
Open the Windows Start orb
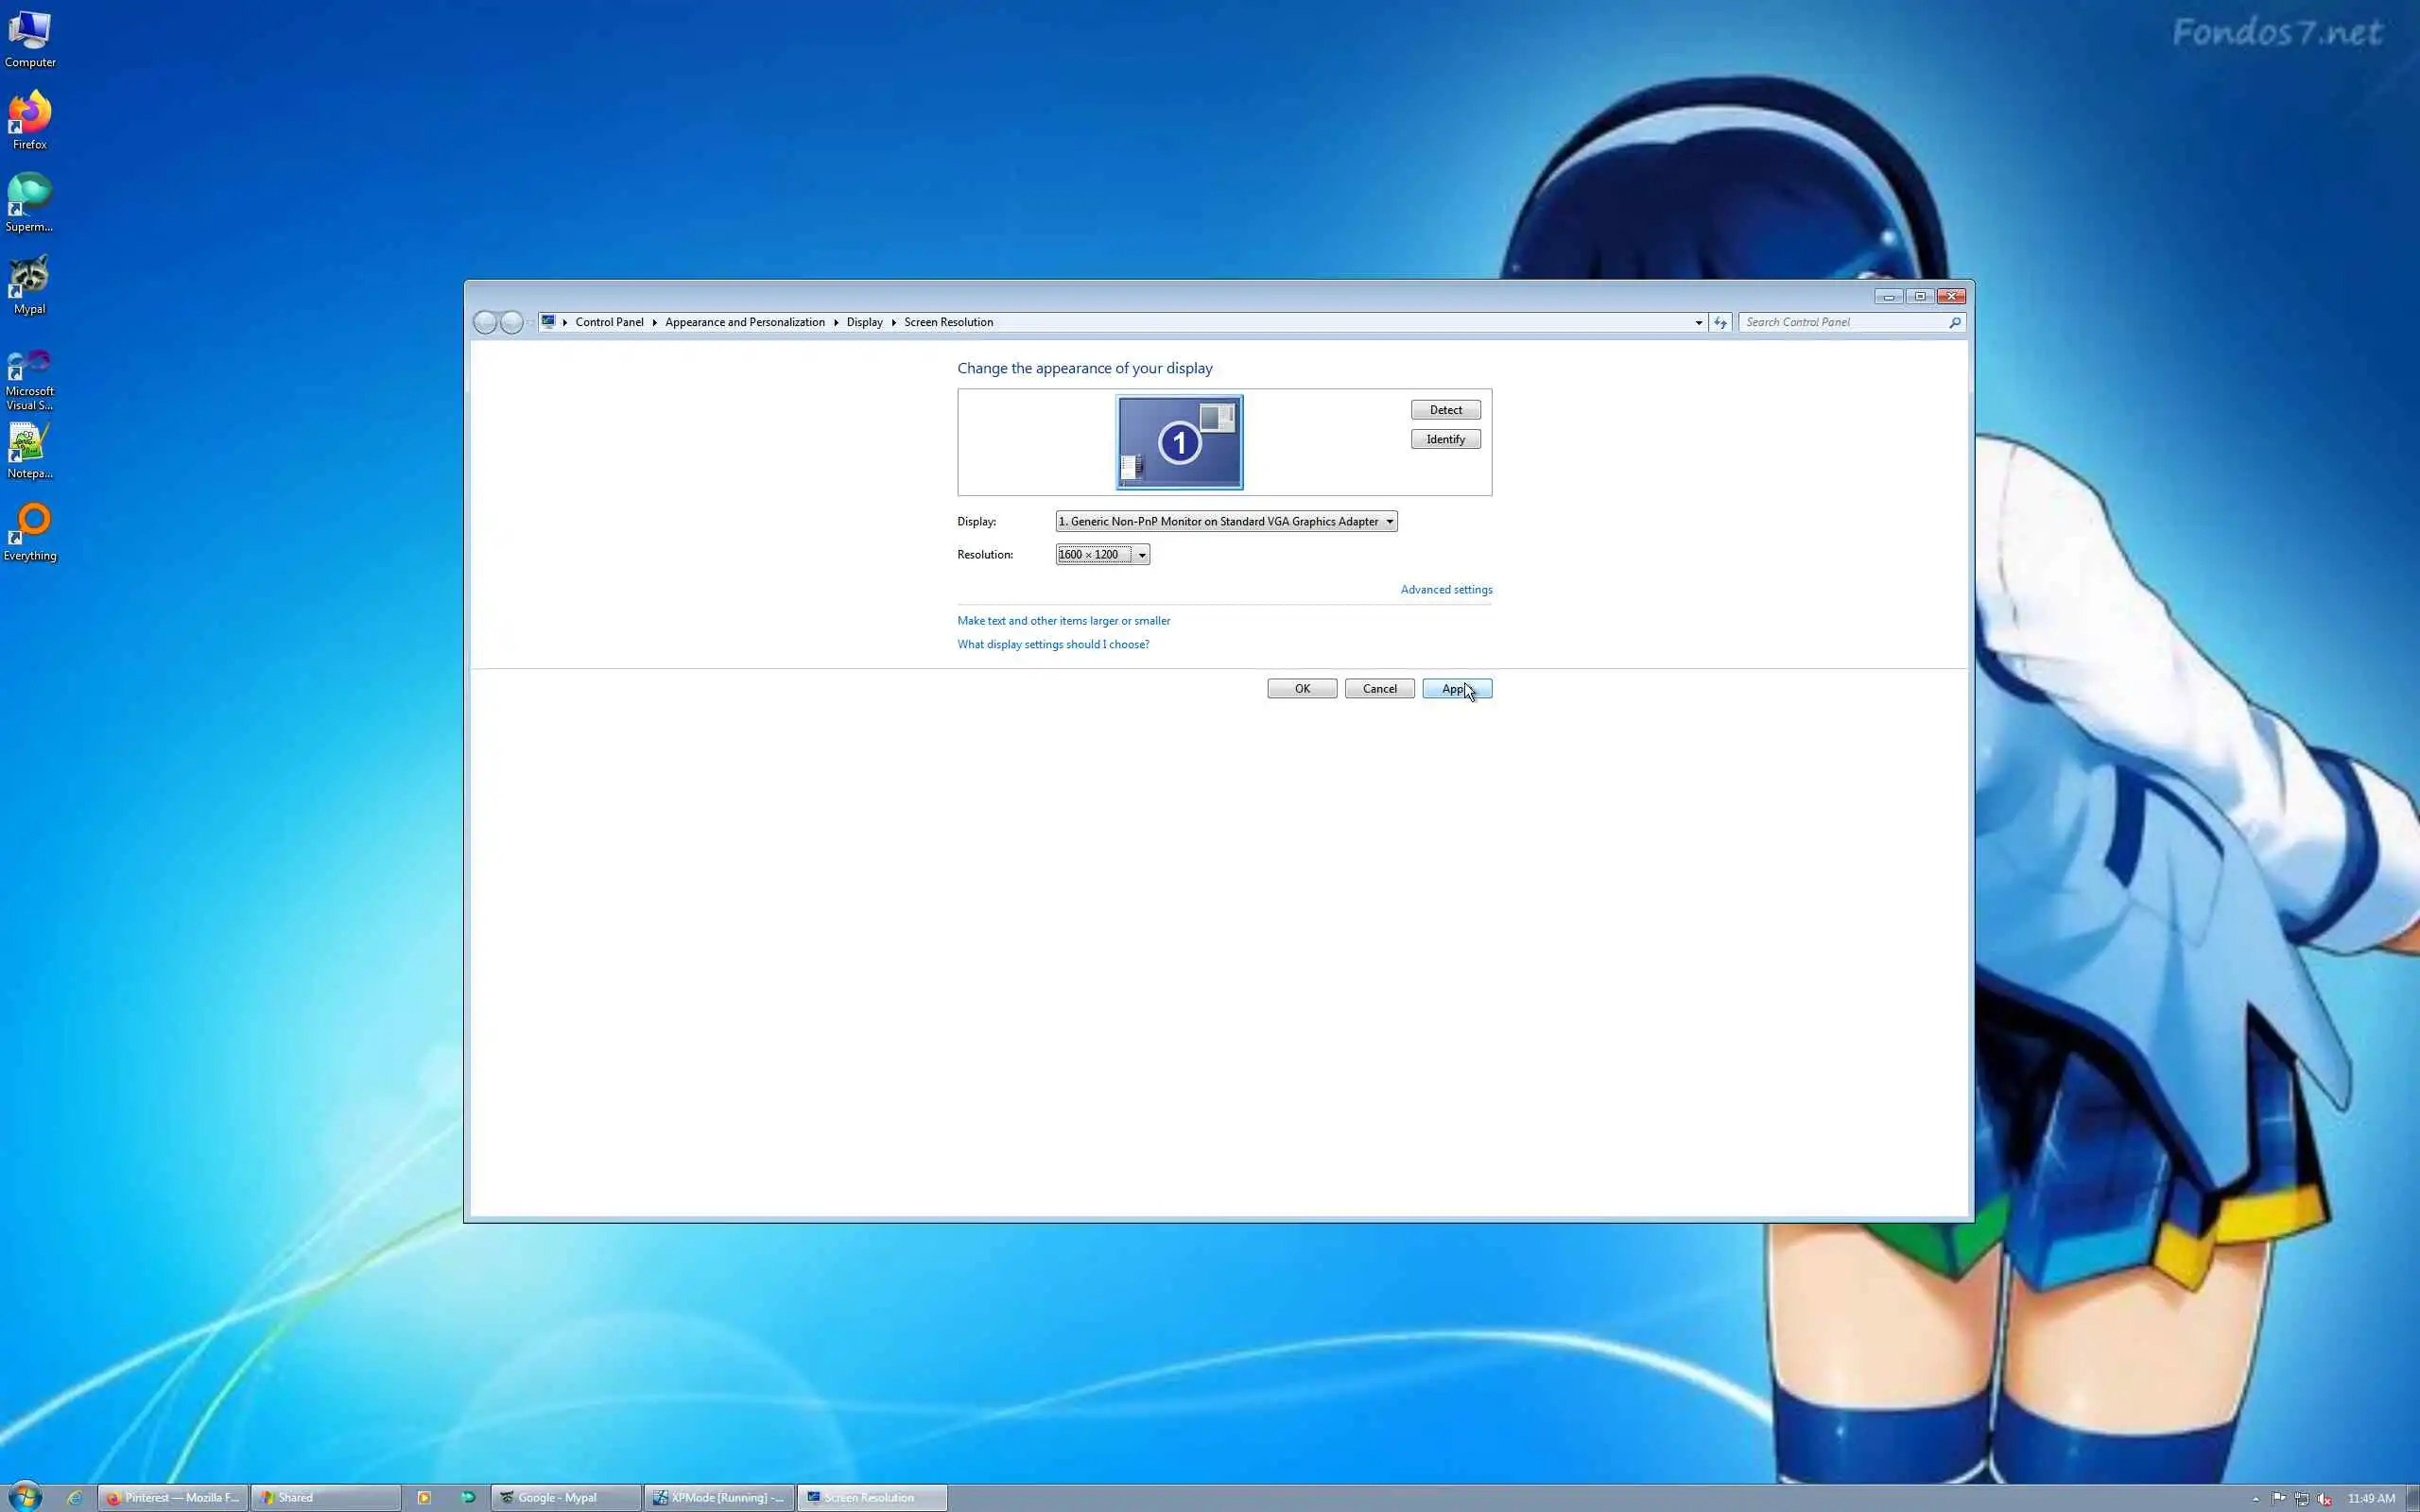pos(25,1497)
